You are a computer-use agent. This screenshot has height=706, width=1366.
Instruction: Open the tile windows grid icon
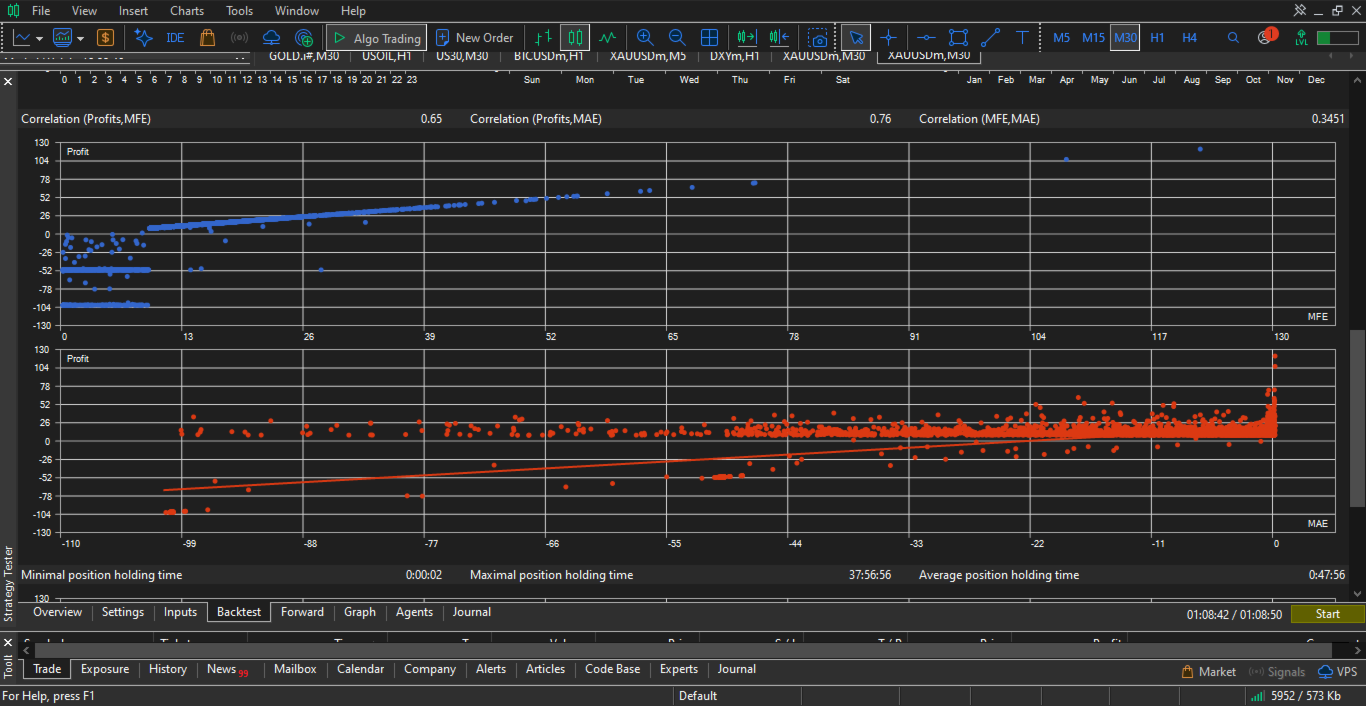click(x=709, y=38)
